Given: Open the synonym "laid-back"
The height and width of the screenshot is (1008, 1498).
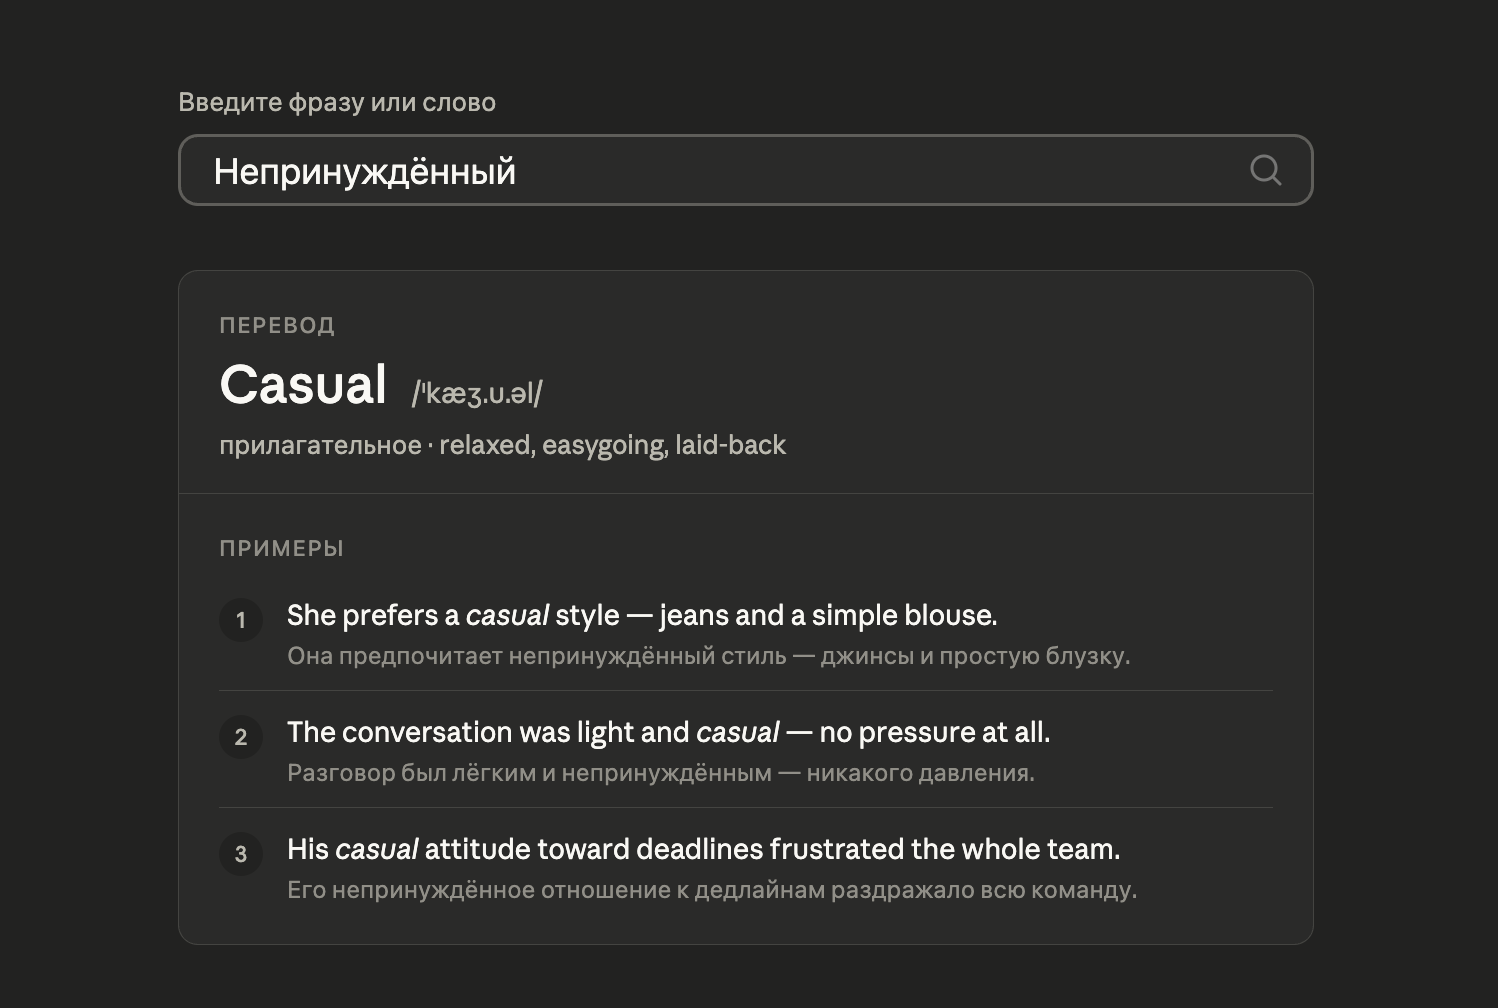Looking at the screenshot, I should pos(730,445).
